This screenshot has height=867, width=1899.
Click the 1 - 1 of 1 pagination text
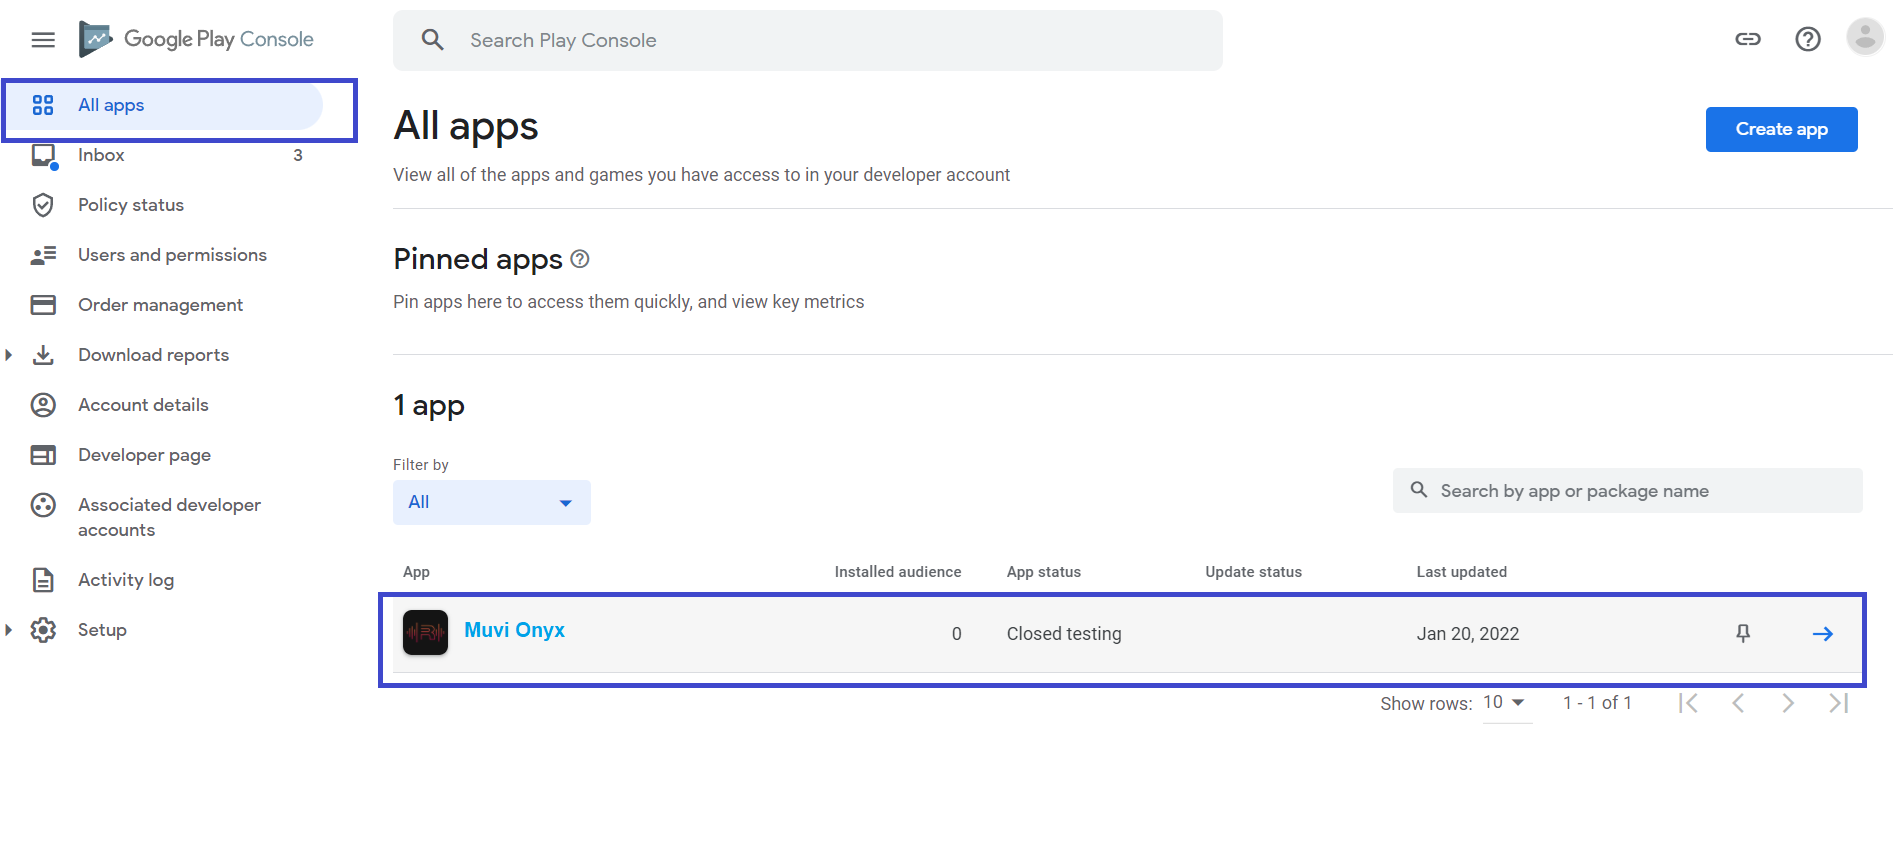point(1597,703)
